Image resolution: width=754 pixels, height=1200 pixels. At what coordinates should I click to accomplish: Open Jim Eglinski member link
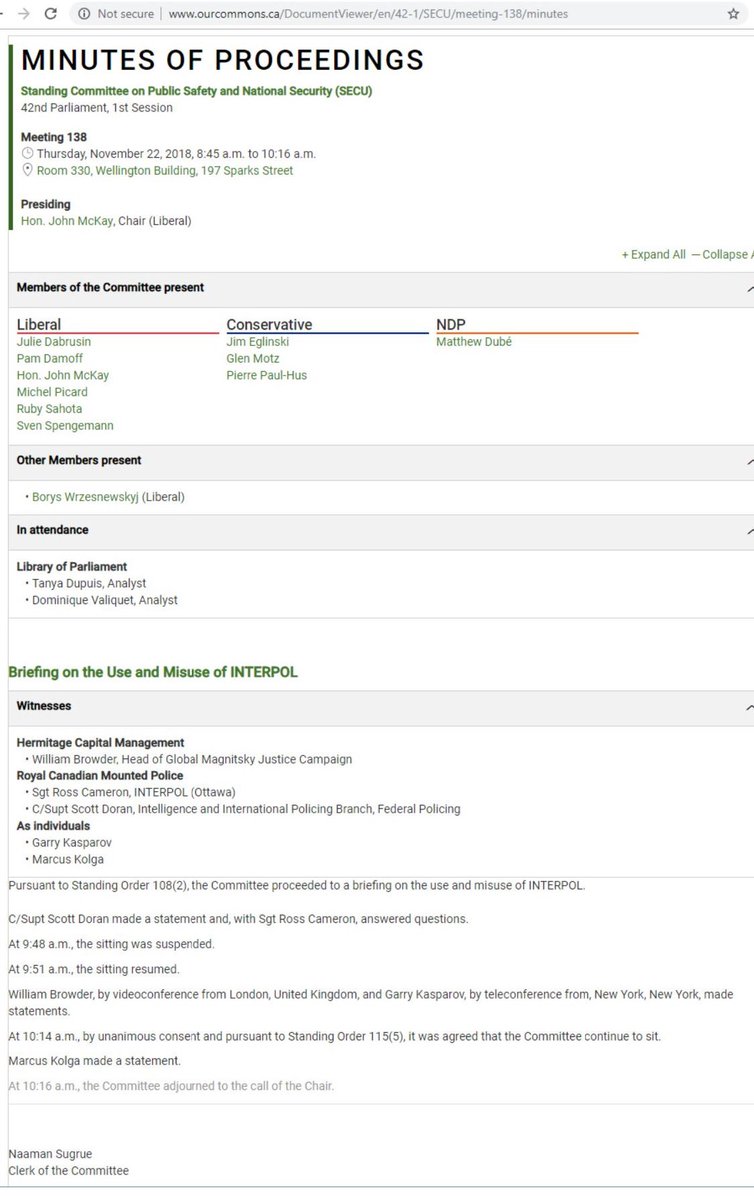coord(259,342)
